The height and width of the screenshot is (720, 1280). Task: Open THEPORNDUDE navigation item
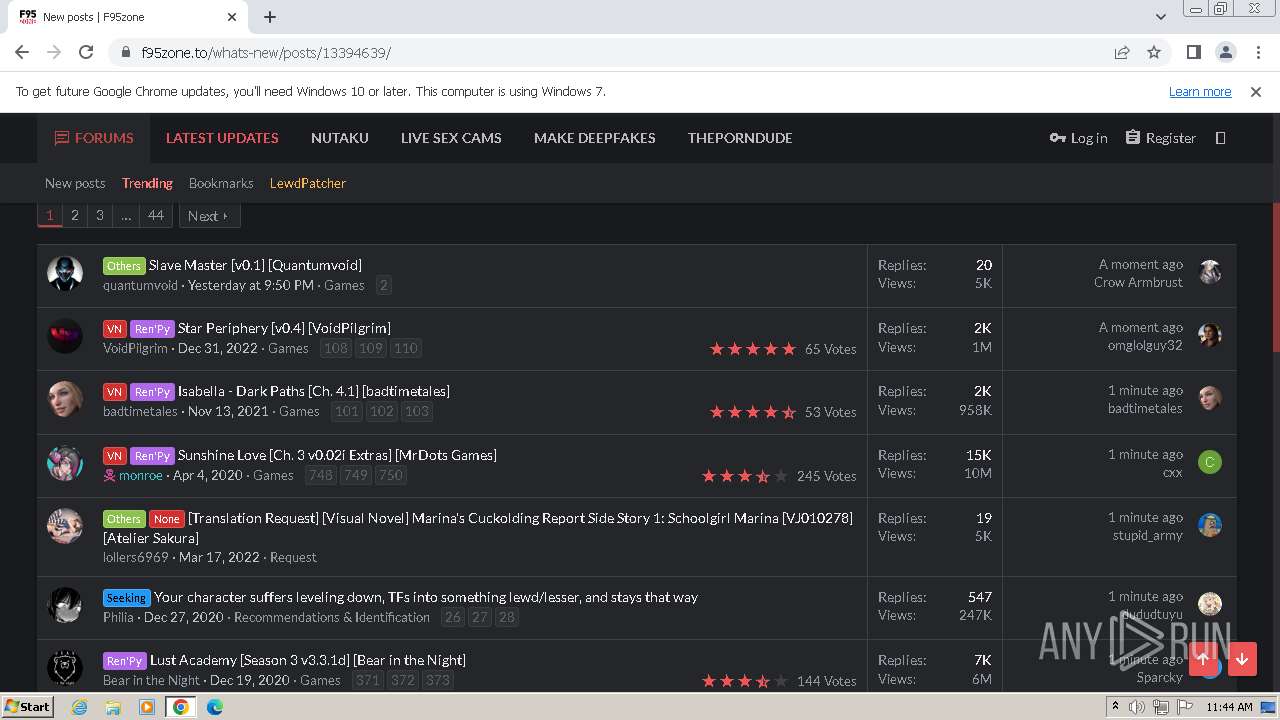tap(740, 138)
